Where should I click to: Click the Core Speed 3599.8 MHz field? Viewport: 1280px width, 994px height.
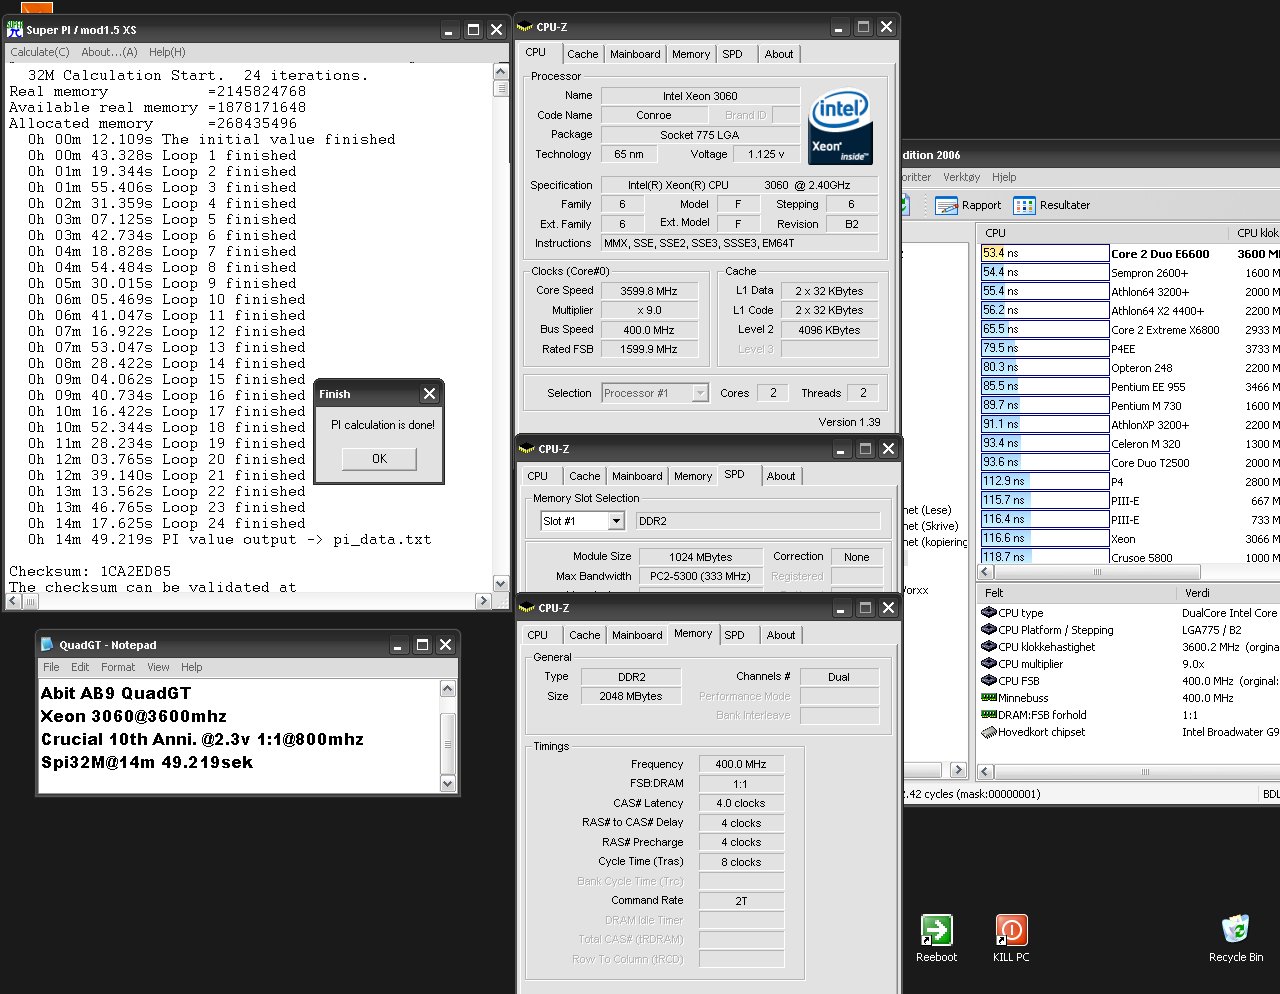pos(649,291)
